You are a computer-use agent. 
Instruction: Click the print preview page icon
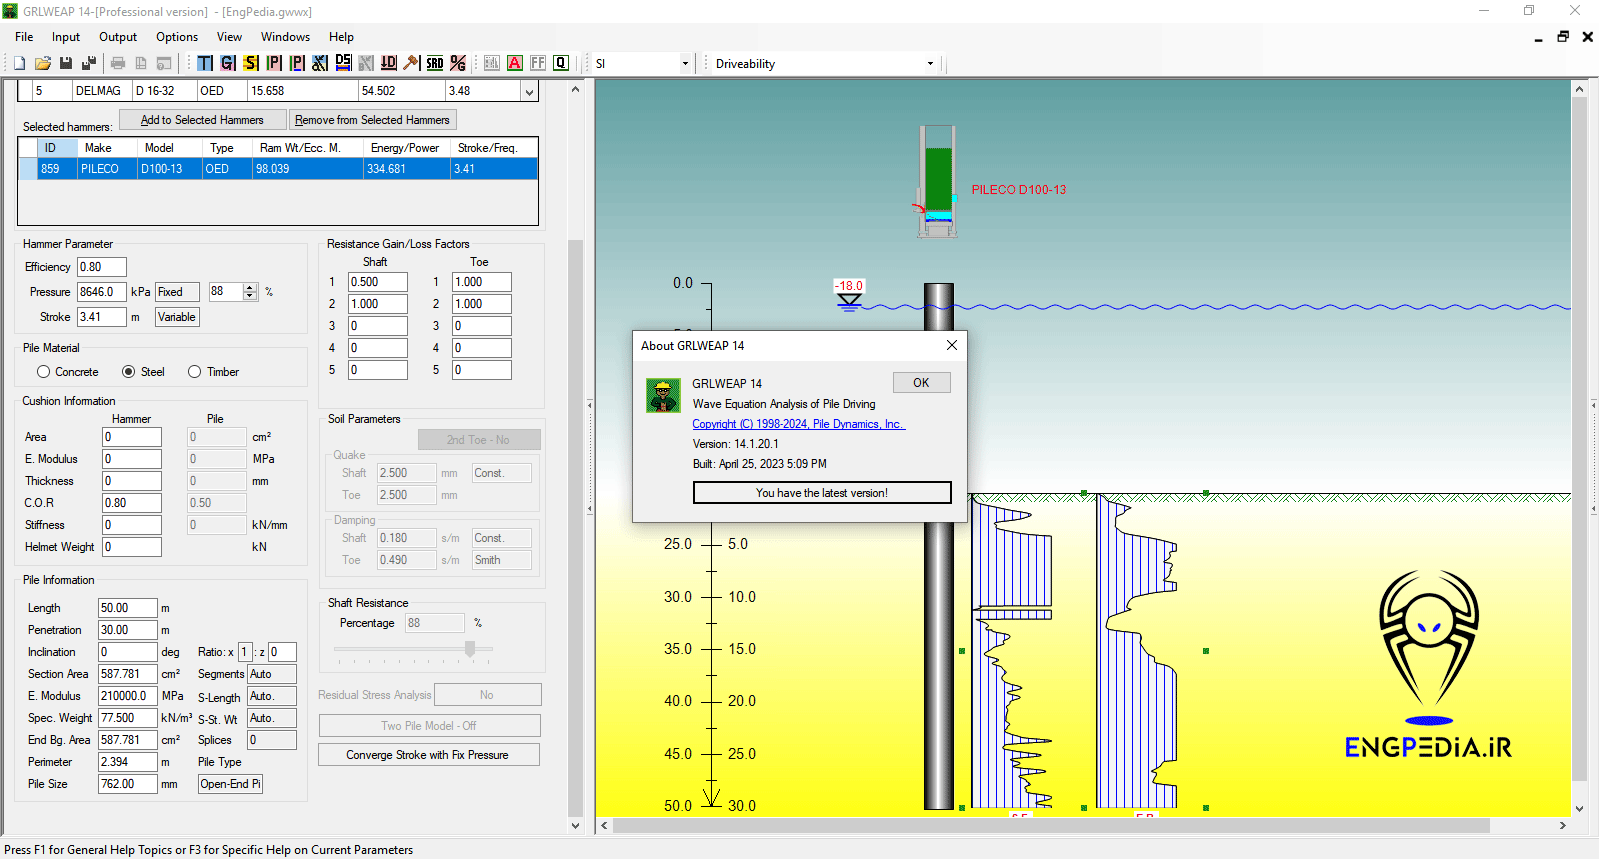pos(141,63)
